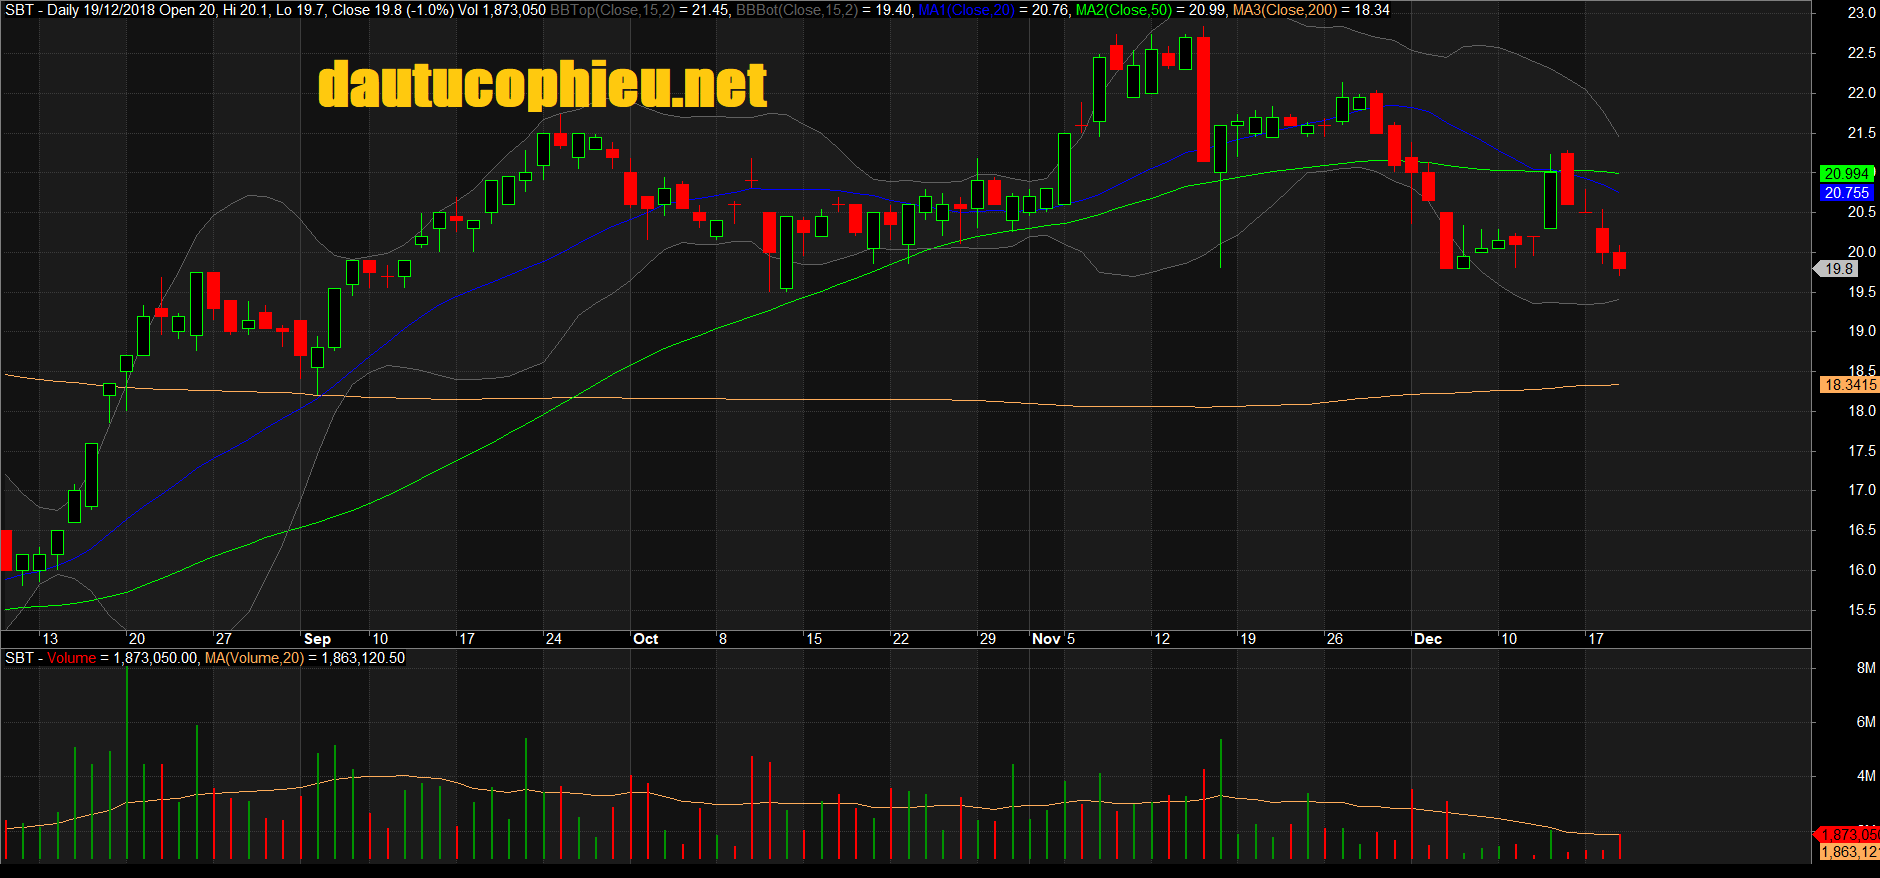Click the 20.0 price axis tick
Screen dimensions: 1880x878
point(1861,252)
